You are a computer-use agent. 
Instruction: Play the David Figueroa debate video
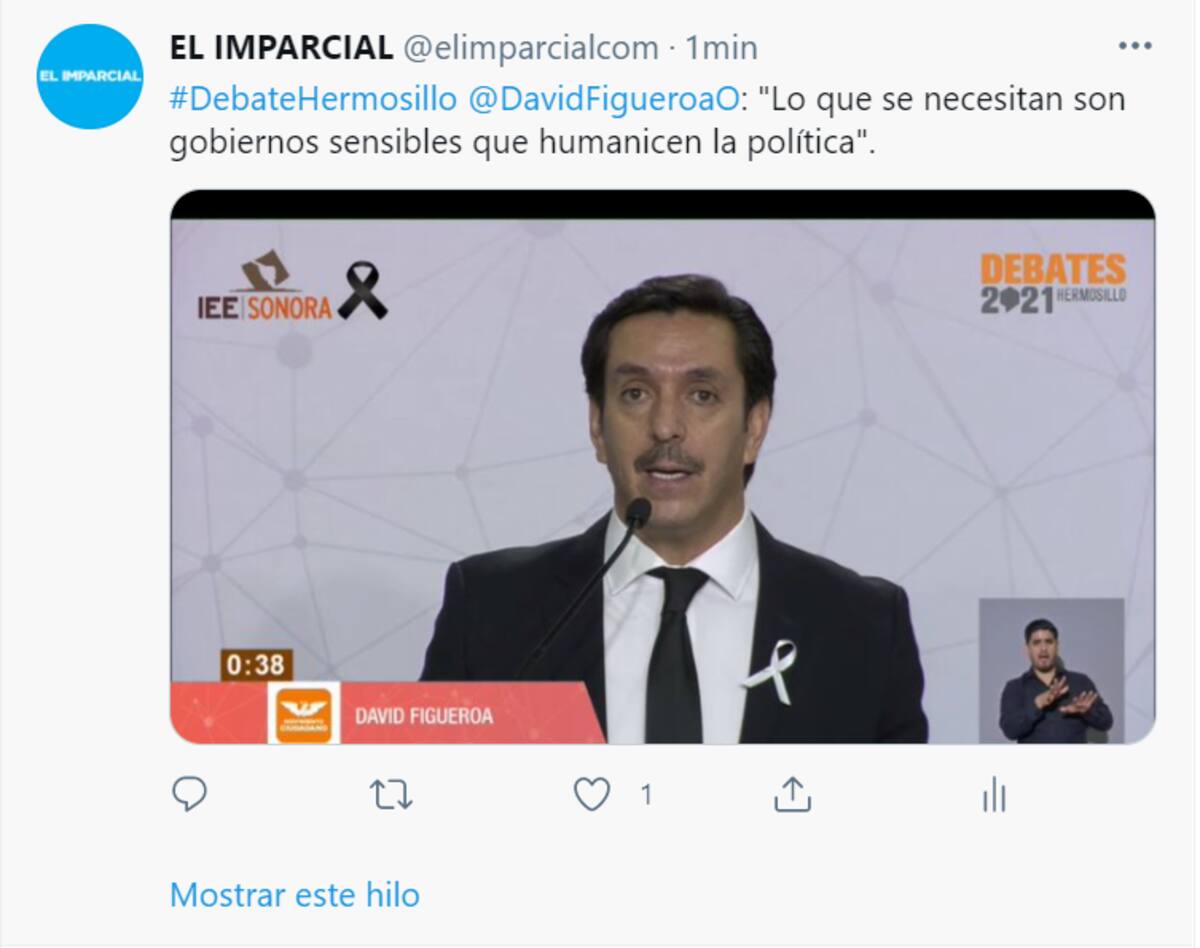[662, 467]
